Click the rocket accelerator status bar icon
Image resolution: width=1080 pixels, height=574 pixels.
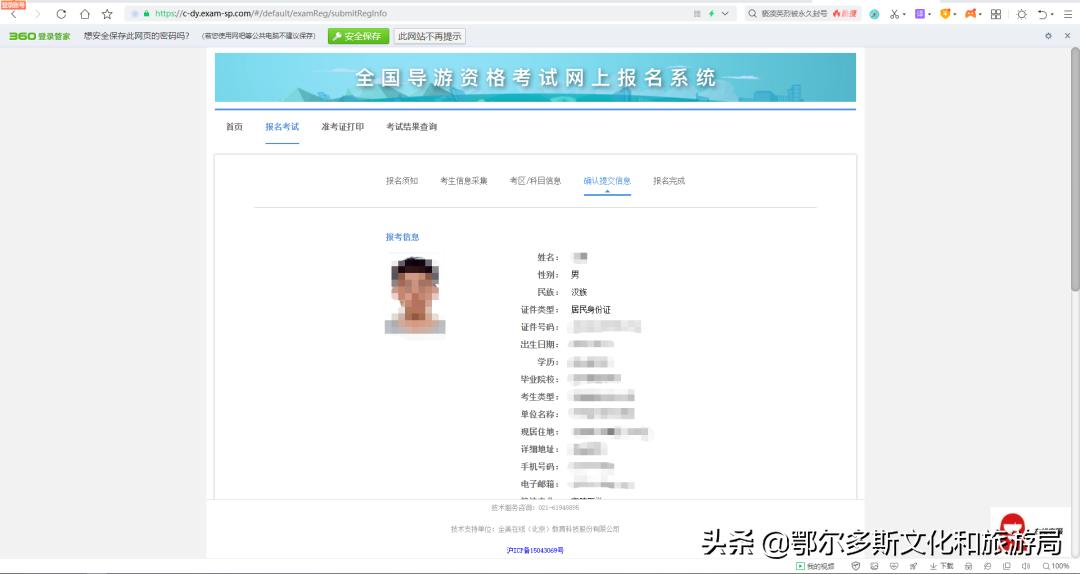913,566
